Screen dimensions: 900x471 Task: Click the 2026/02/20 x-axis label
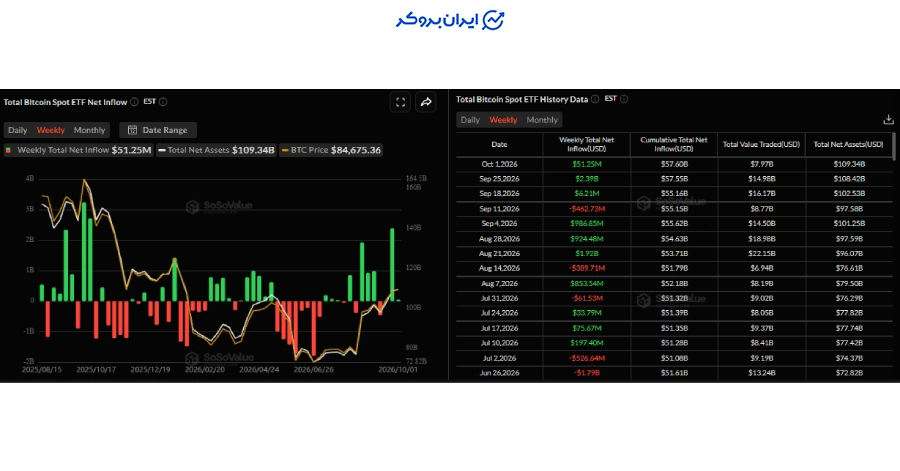tap(205, 370)
